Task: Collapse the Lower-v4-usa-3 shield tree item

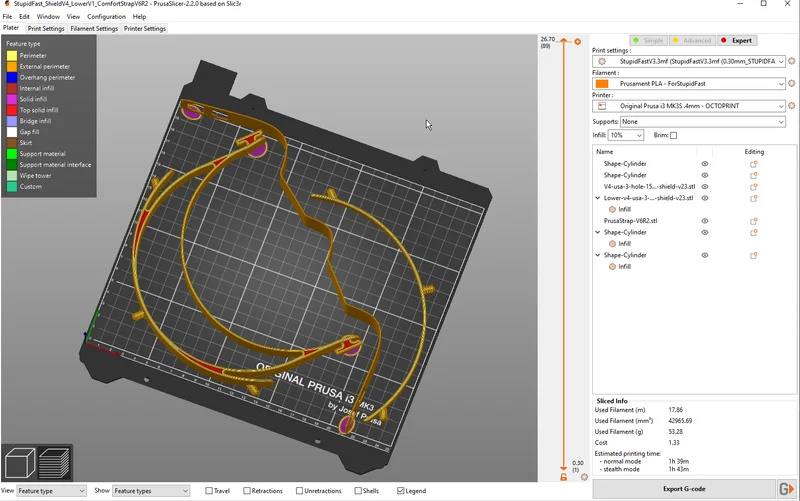Action: point(598,198)
